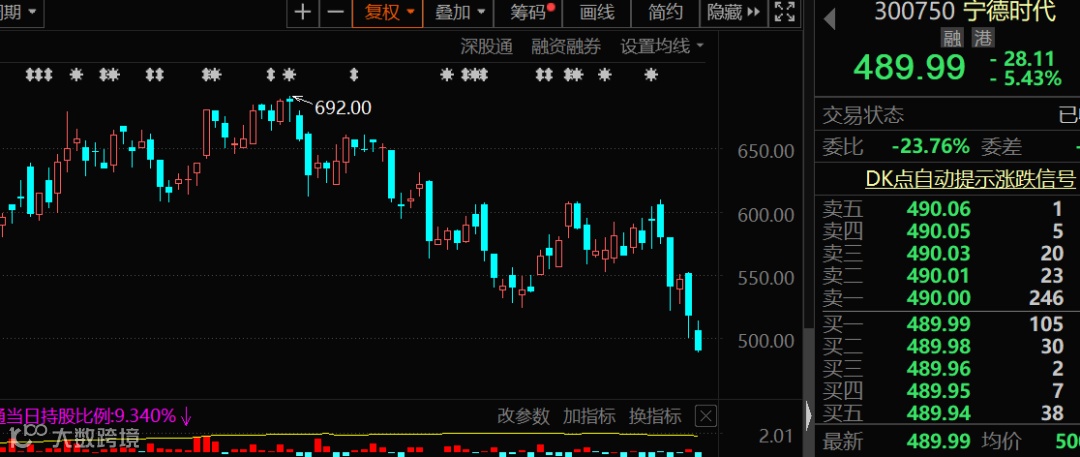Click sell-one volume 246
Viewport: 1080px width, 457px height.
pos(1048,298)
